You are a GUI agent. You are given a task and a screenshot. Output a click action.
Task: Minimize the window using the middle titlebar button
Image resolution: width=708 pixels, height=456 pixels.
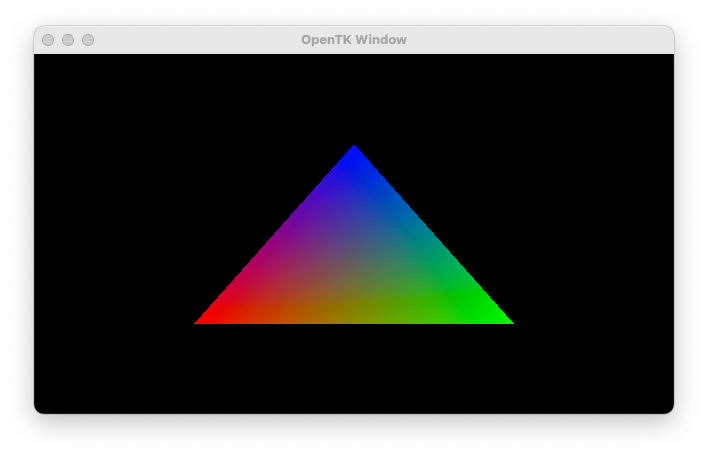tap(68, 40)
